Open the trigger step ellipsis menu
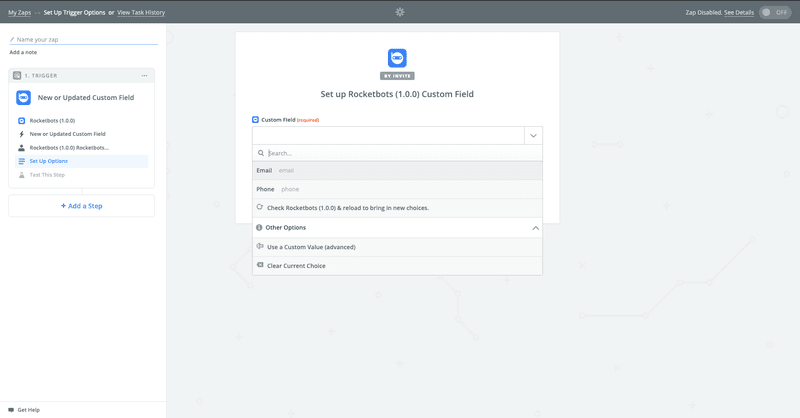Image resolution: width=800 pixels, height=418 pixels. pyautogui.click(x=144, y=76)
